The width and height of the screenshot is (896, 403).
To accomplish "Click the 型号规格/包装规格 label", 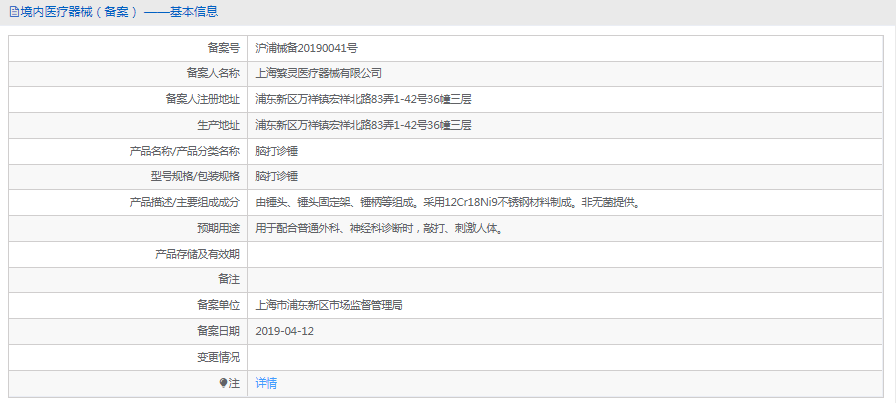I will tap(195, 177).
